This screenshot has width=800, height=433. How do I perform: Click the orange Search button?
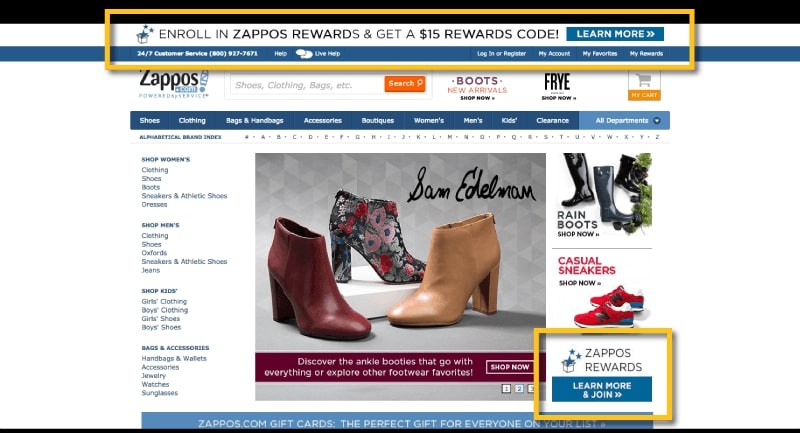pos(405,84)
